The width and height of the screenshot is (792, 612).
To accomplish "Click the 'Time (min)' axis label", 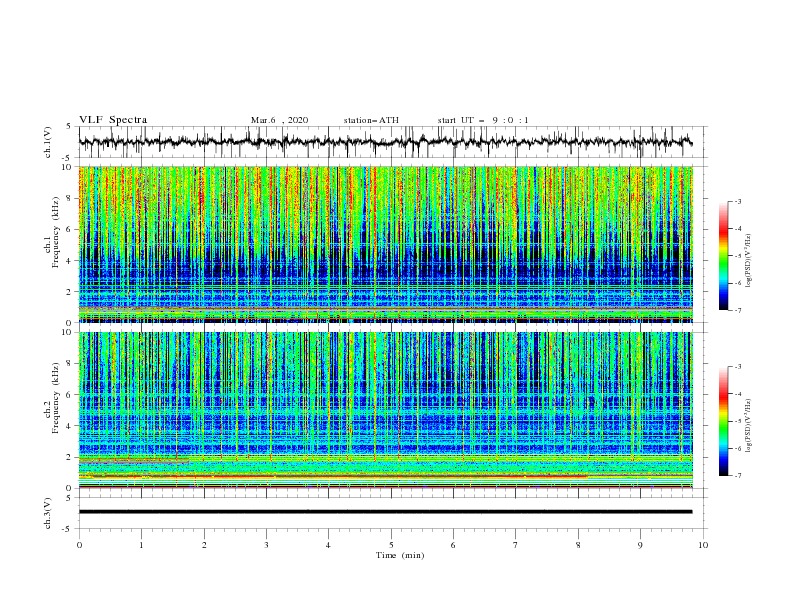I will point(400,555).
